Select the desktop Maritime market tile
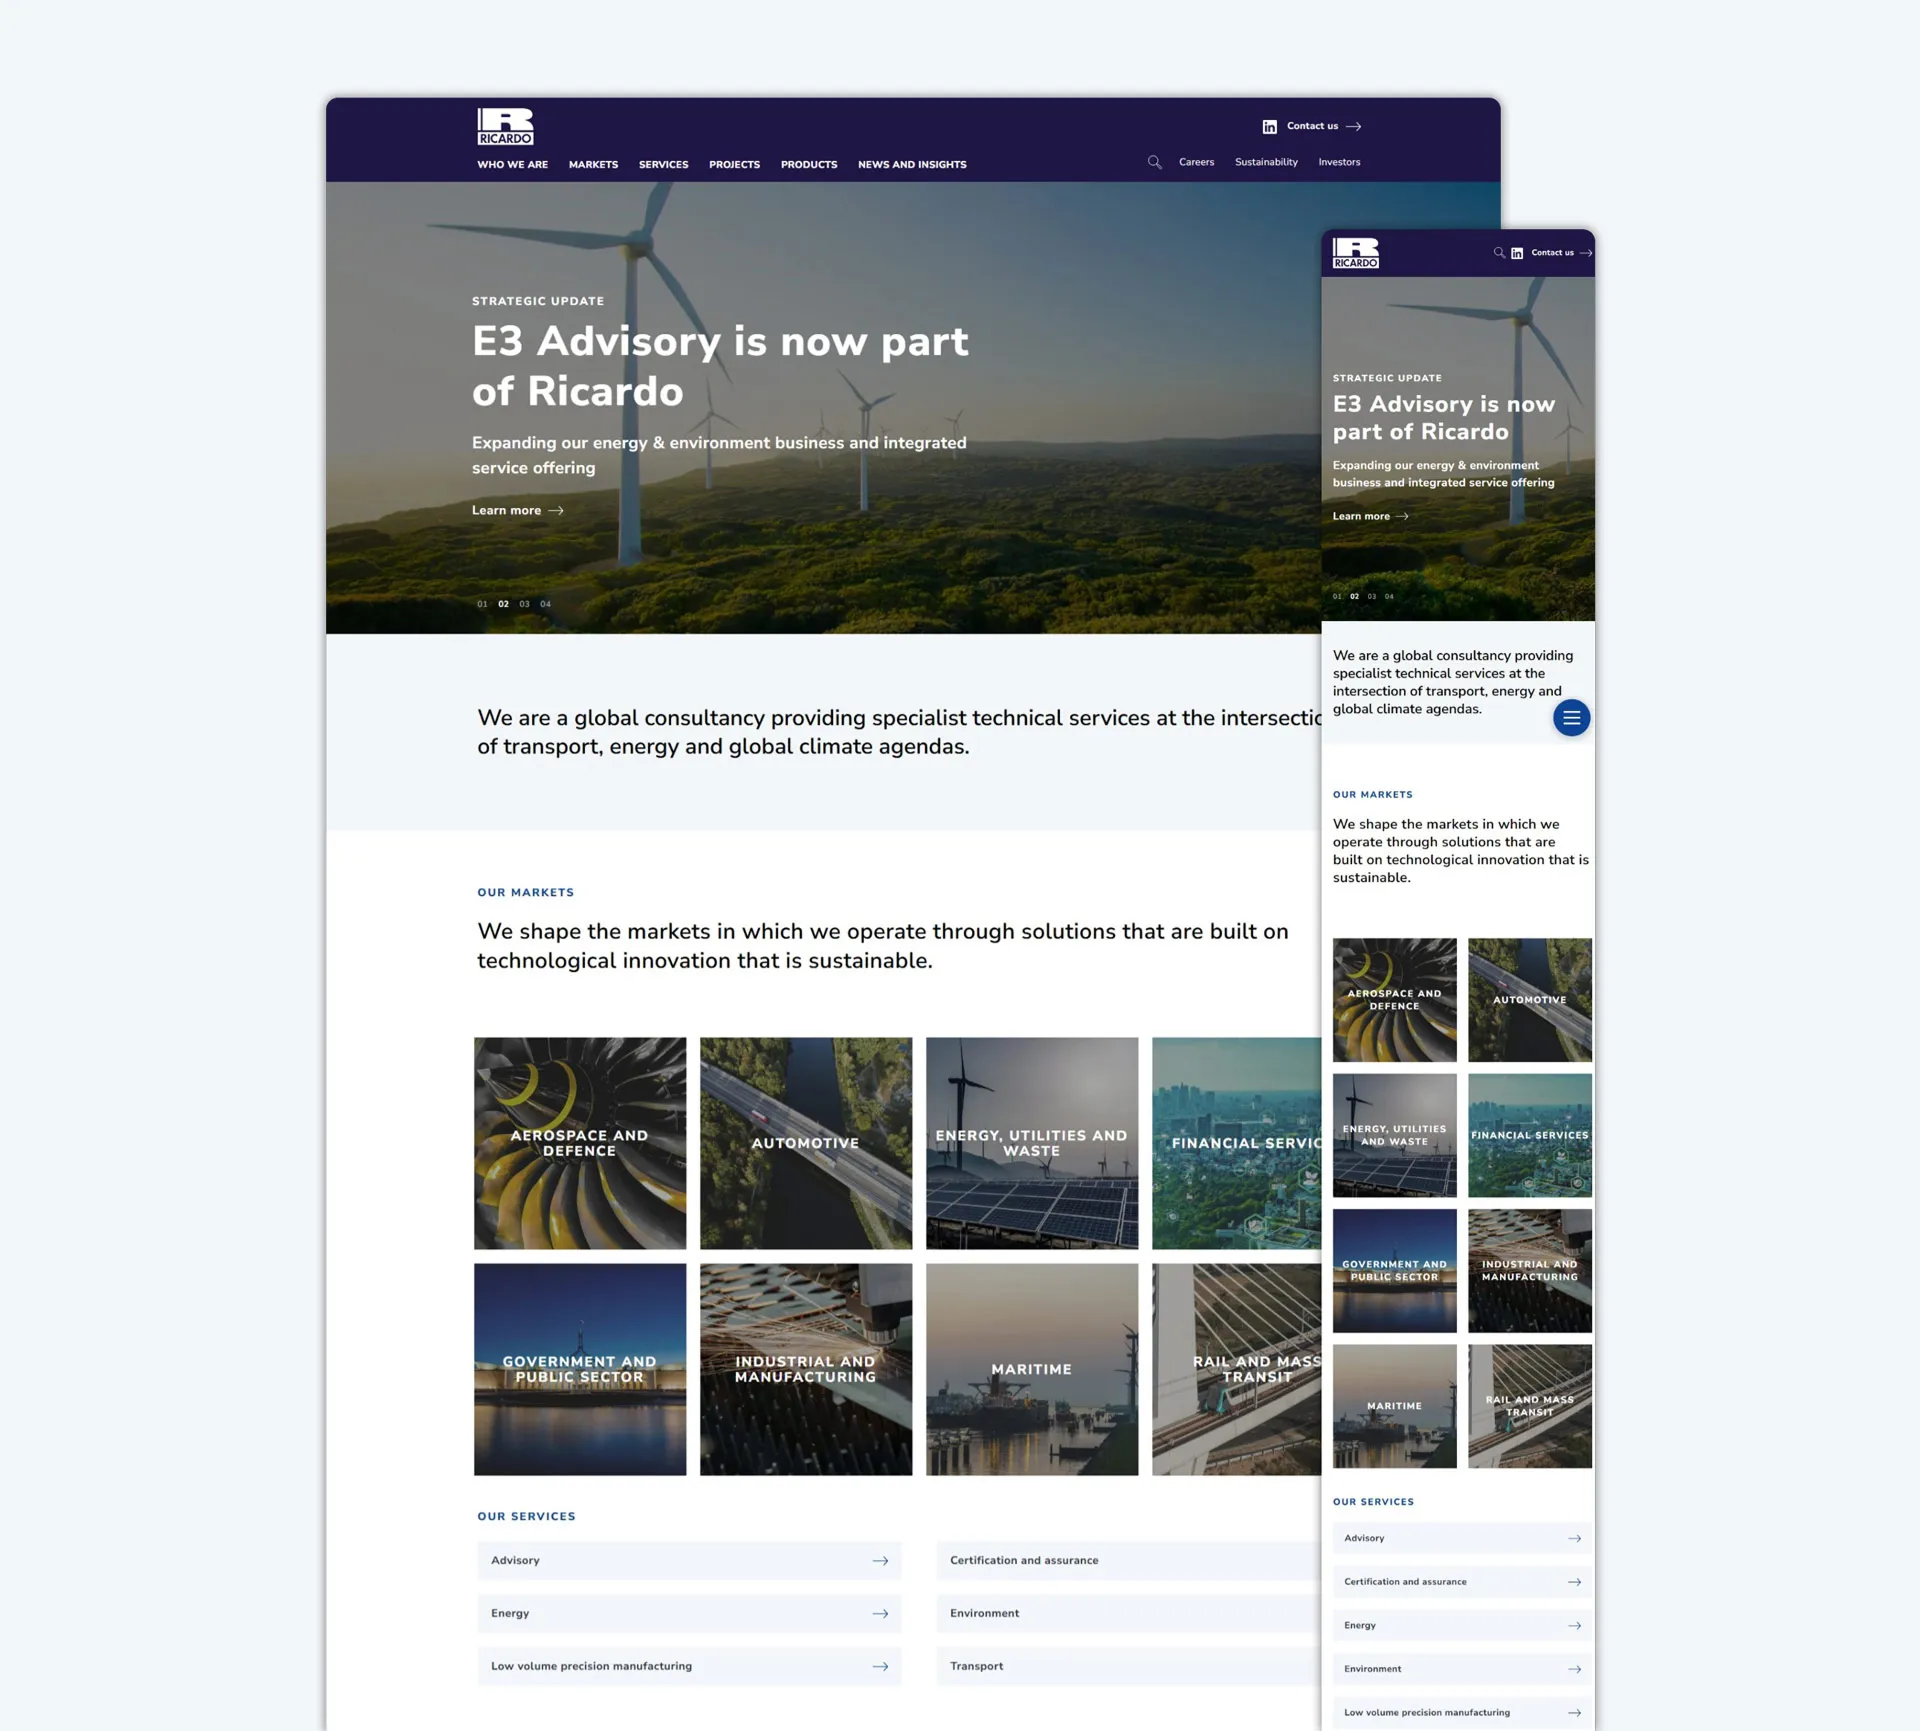This screenshot has width=1920, height=1731. coord(1031,1369)
